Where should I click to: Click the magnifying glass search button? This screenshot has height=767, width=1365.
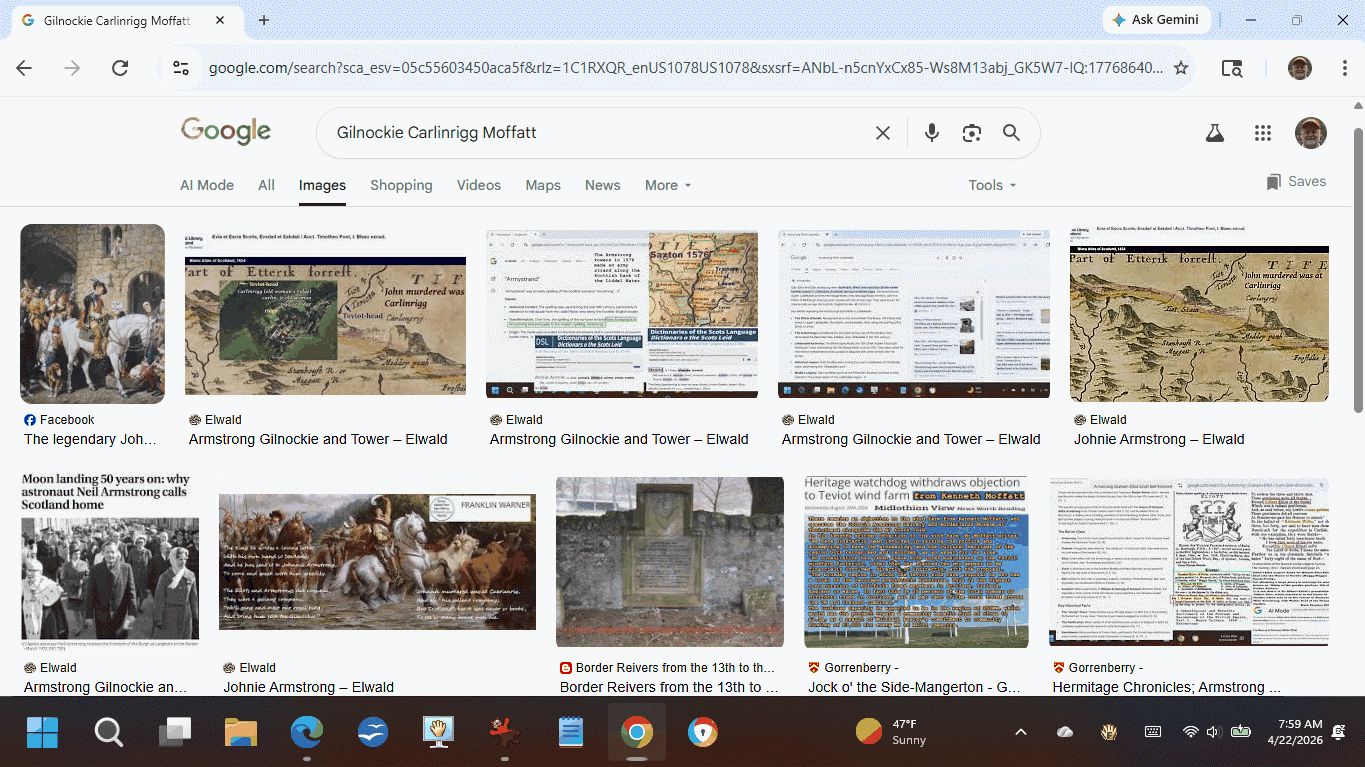[1011, 133]
